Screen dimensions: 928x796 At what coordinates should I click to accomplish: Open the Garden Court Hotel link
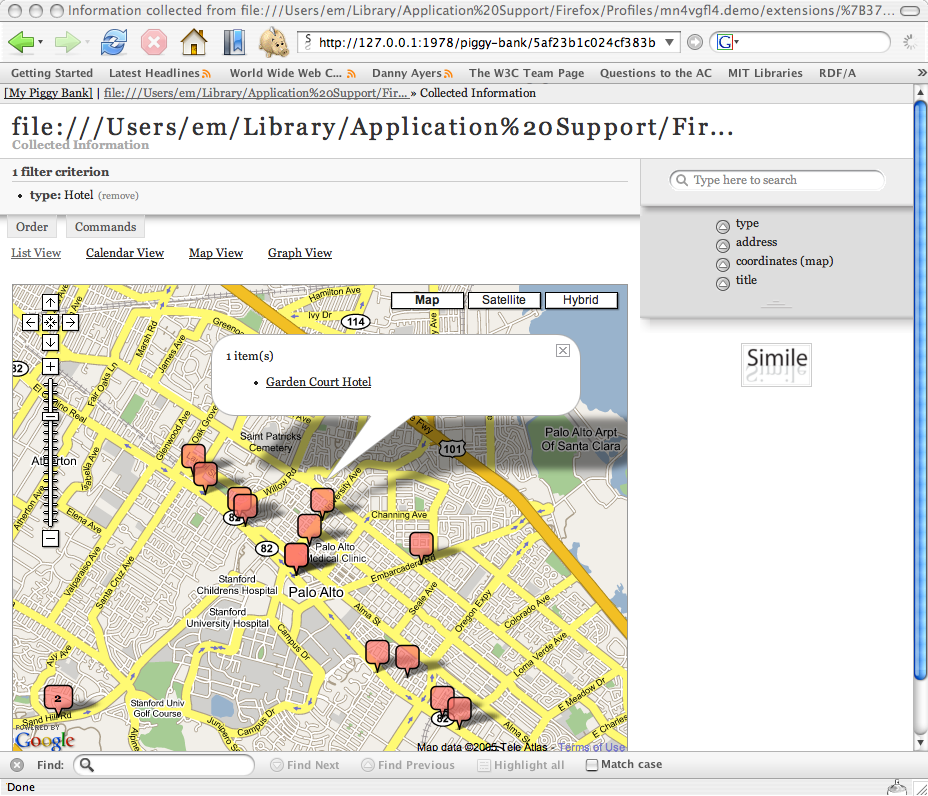pyautogui.click(x=318, y=382)
